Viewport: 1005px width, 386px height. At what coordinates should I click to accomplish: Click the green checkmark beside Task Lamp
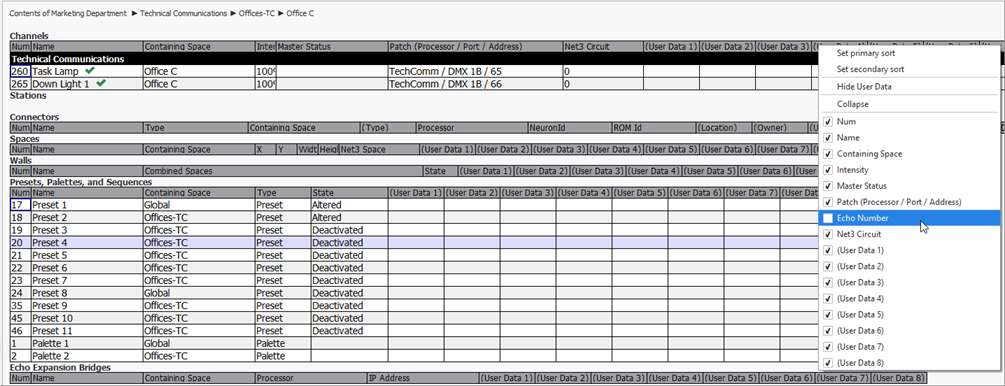point(90,71)
